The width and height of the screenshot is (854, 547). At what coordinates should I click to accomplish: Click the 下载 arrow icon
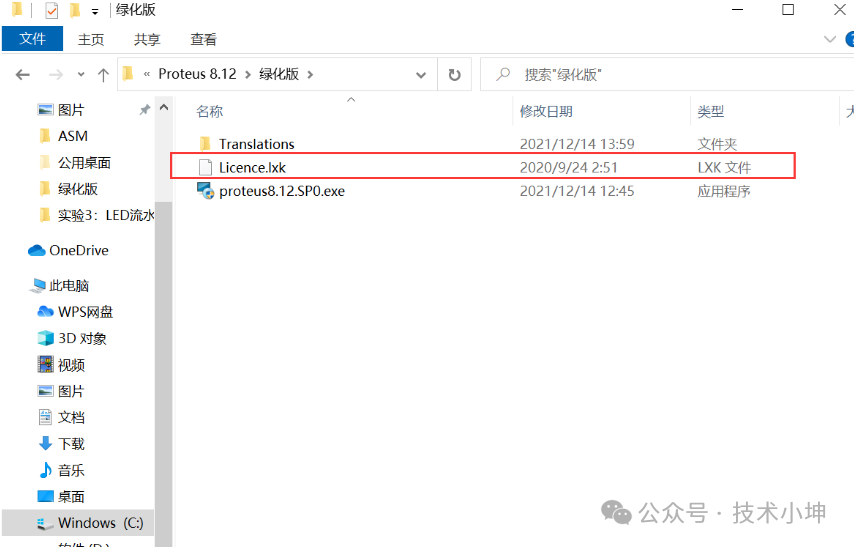pyautogui.click(x=45, y=443)
